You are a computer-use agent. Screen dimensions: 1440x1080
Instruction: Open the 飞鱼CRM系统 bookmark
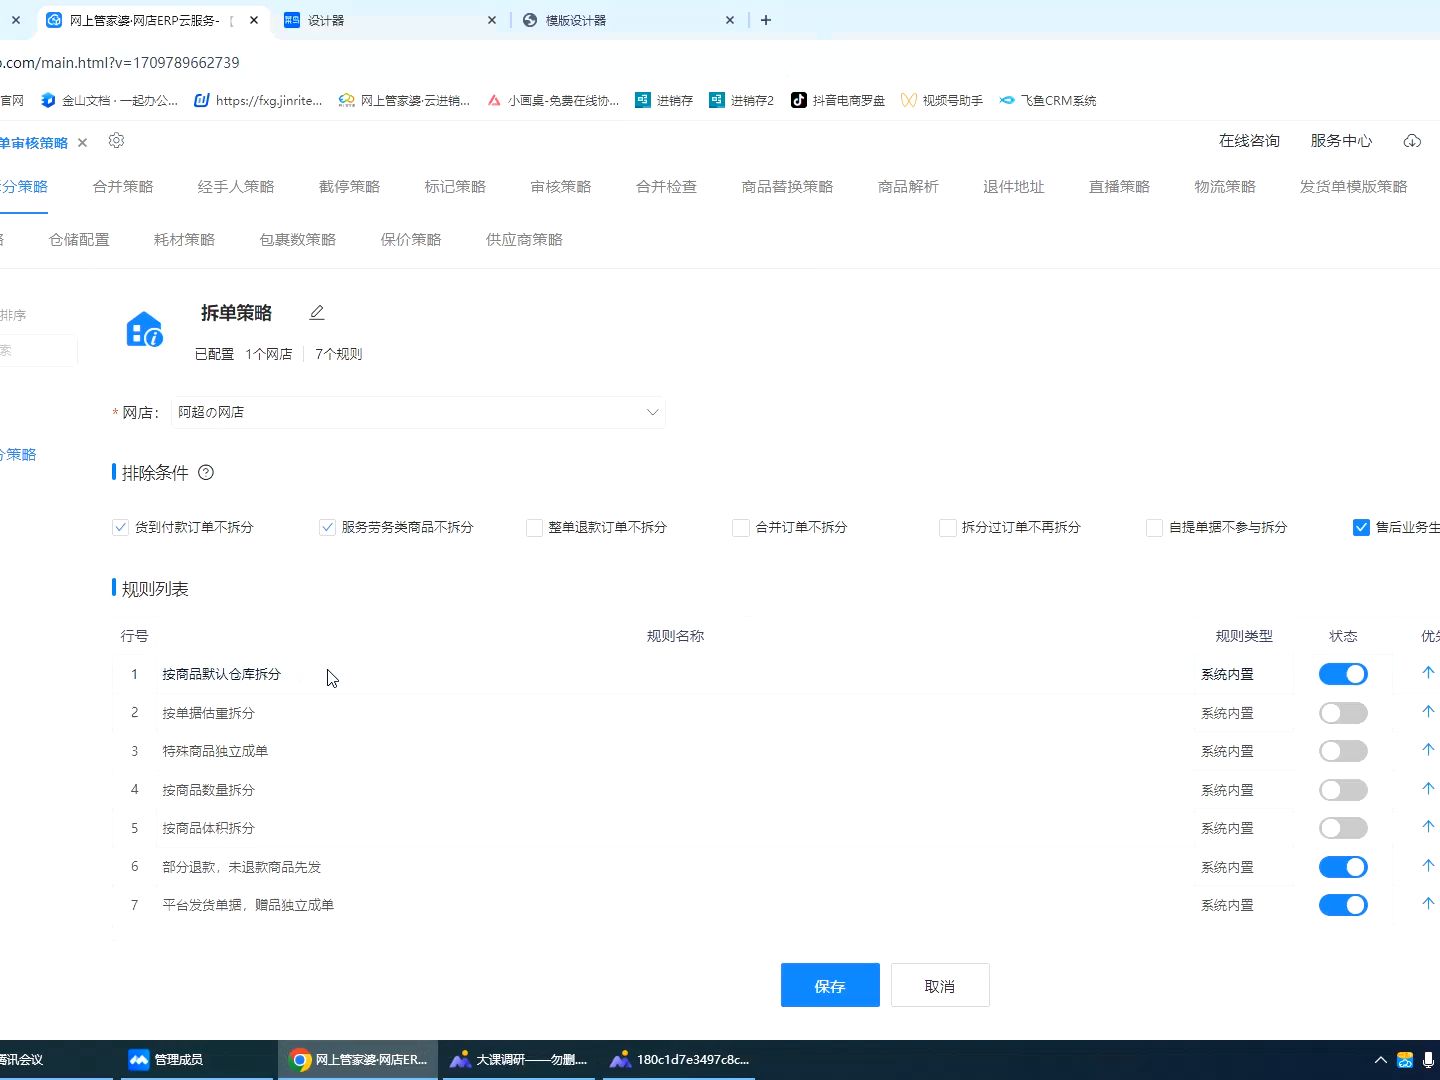pos(1047,100)
